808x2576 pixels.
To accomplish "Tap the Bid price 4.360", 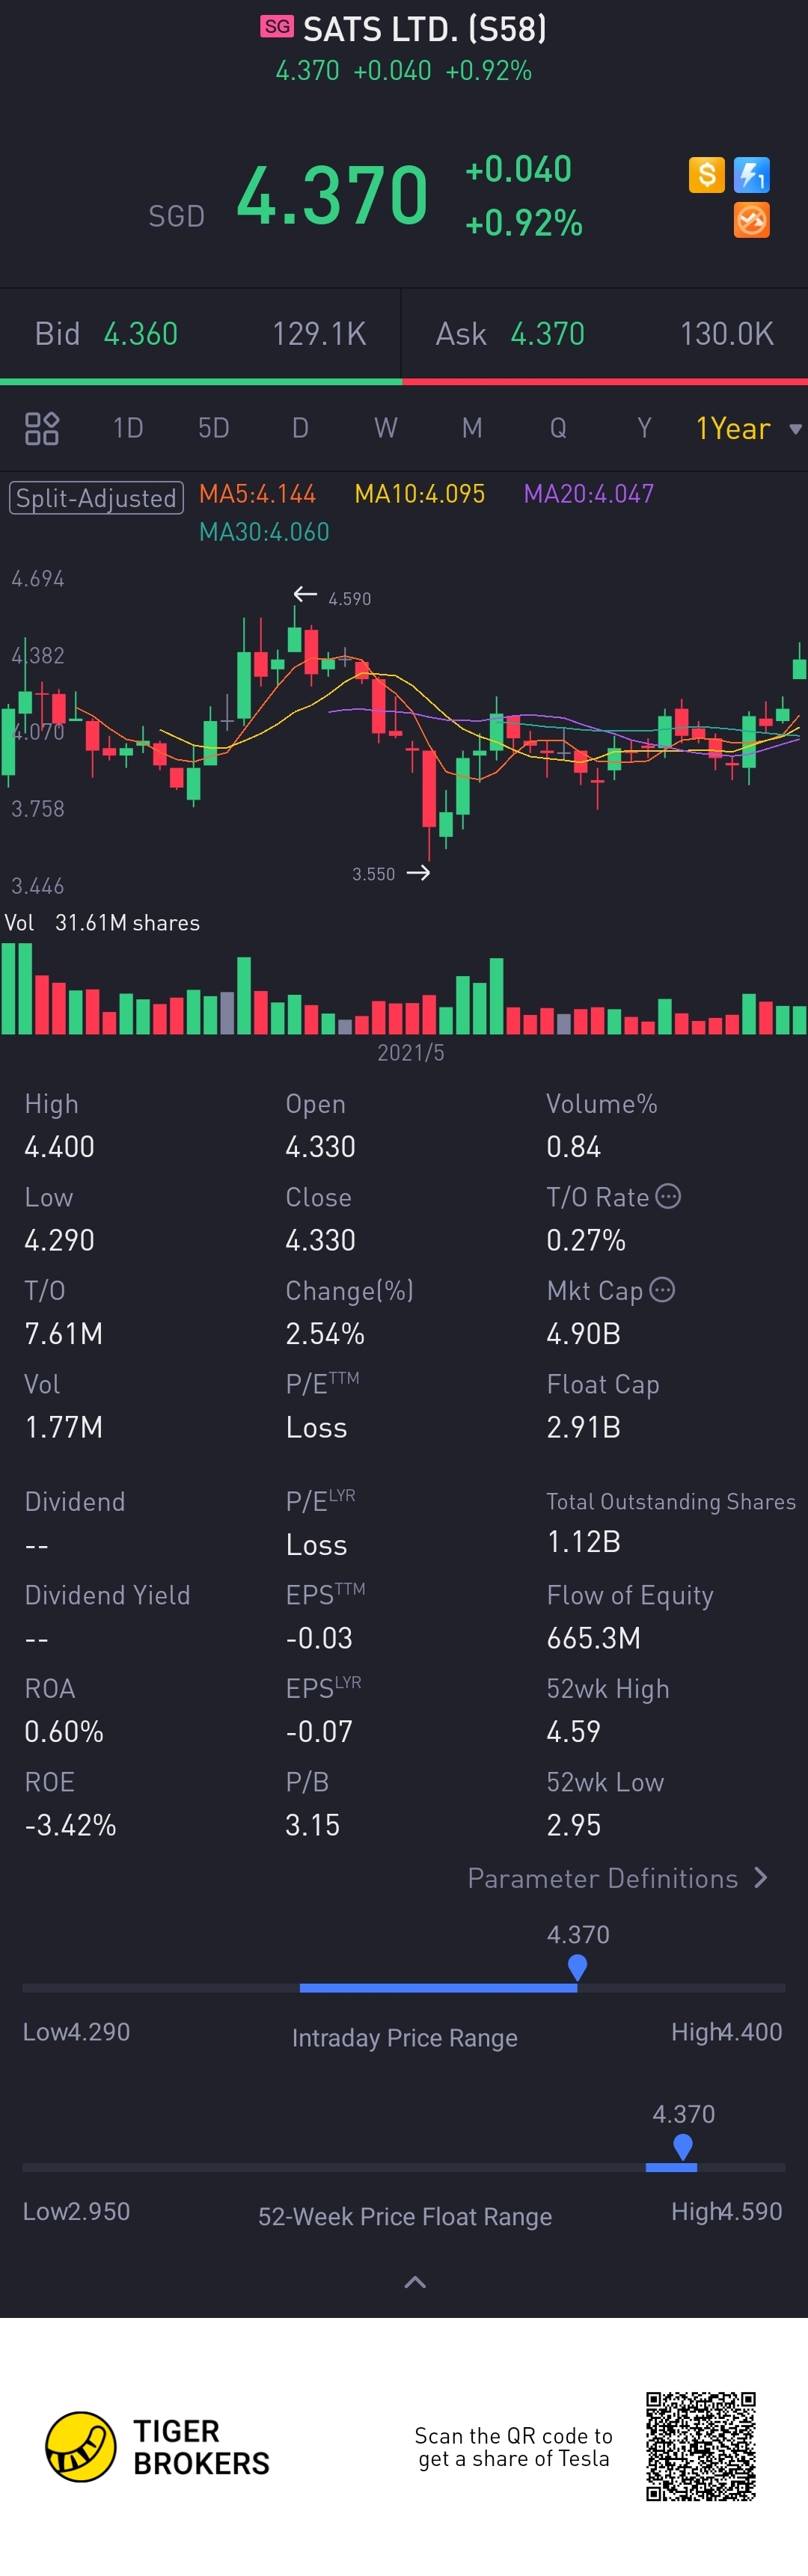I will click(141, 334).
